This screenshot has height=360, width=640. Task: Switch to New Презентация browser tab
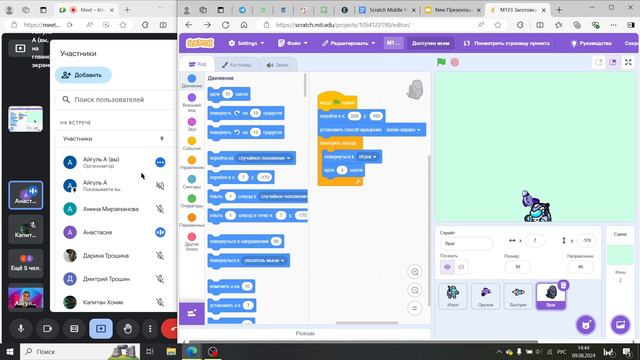[452, 10]
